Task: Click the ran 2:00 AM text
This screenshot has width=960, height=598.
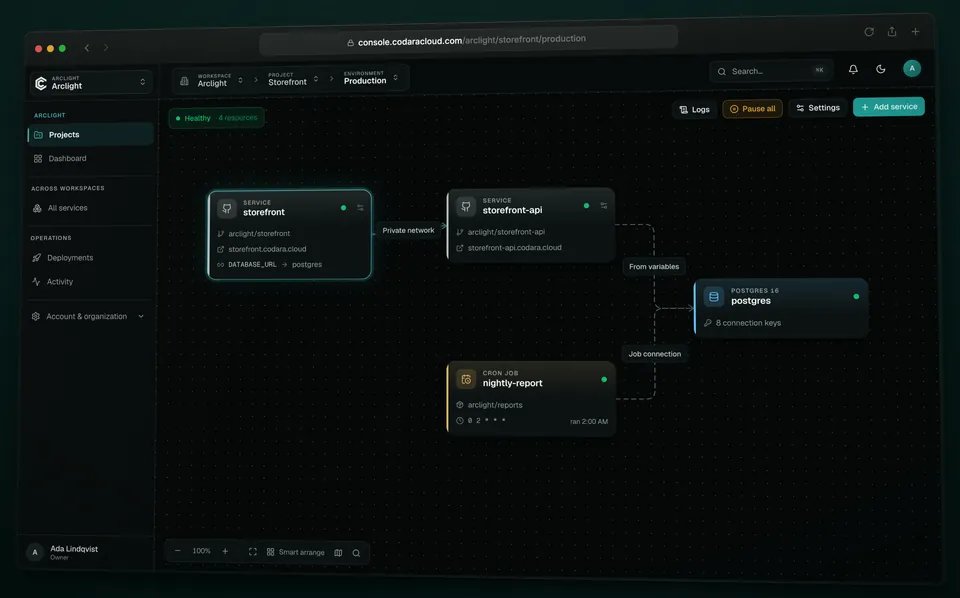Action: (x=589, y=422)
